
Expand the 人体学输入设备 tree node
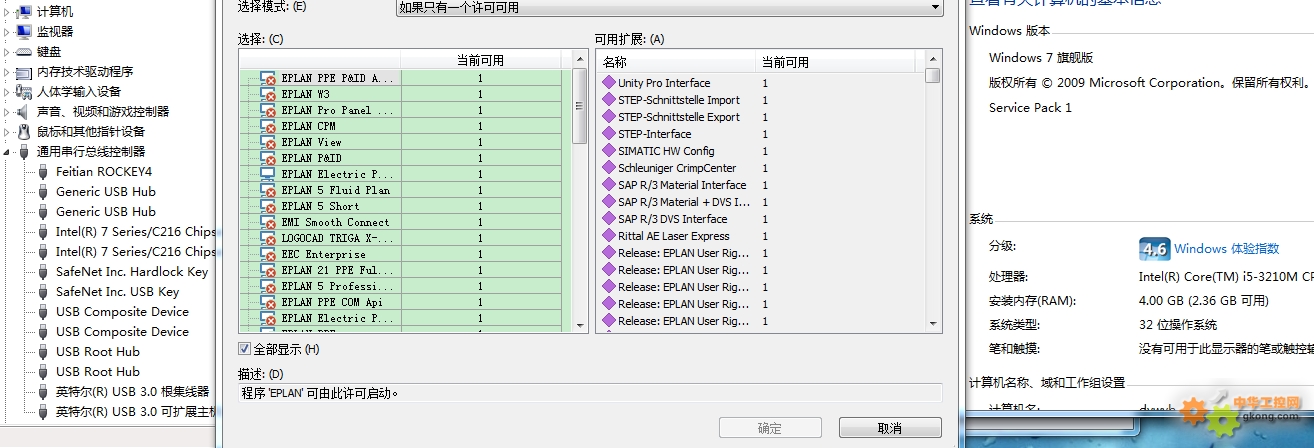(x=8, y=92)
